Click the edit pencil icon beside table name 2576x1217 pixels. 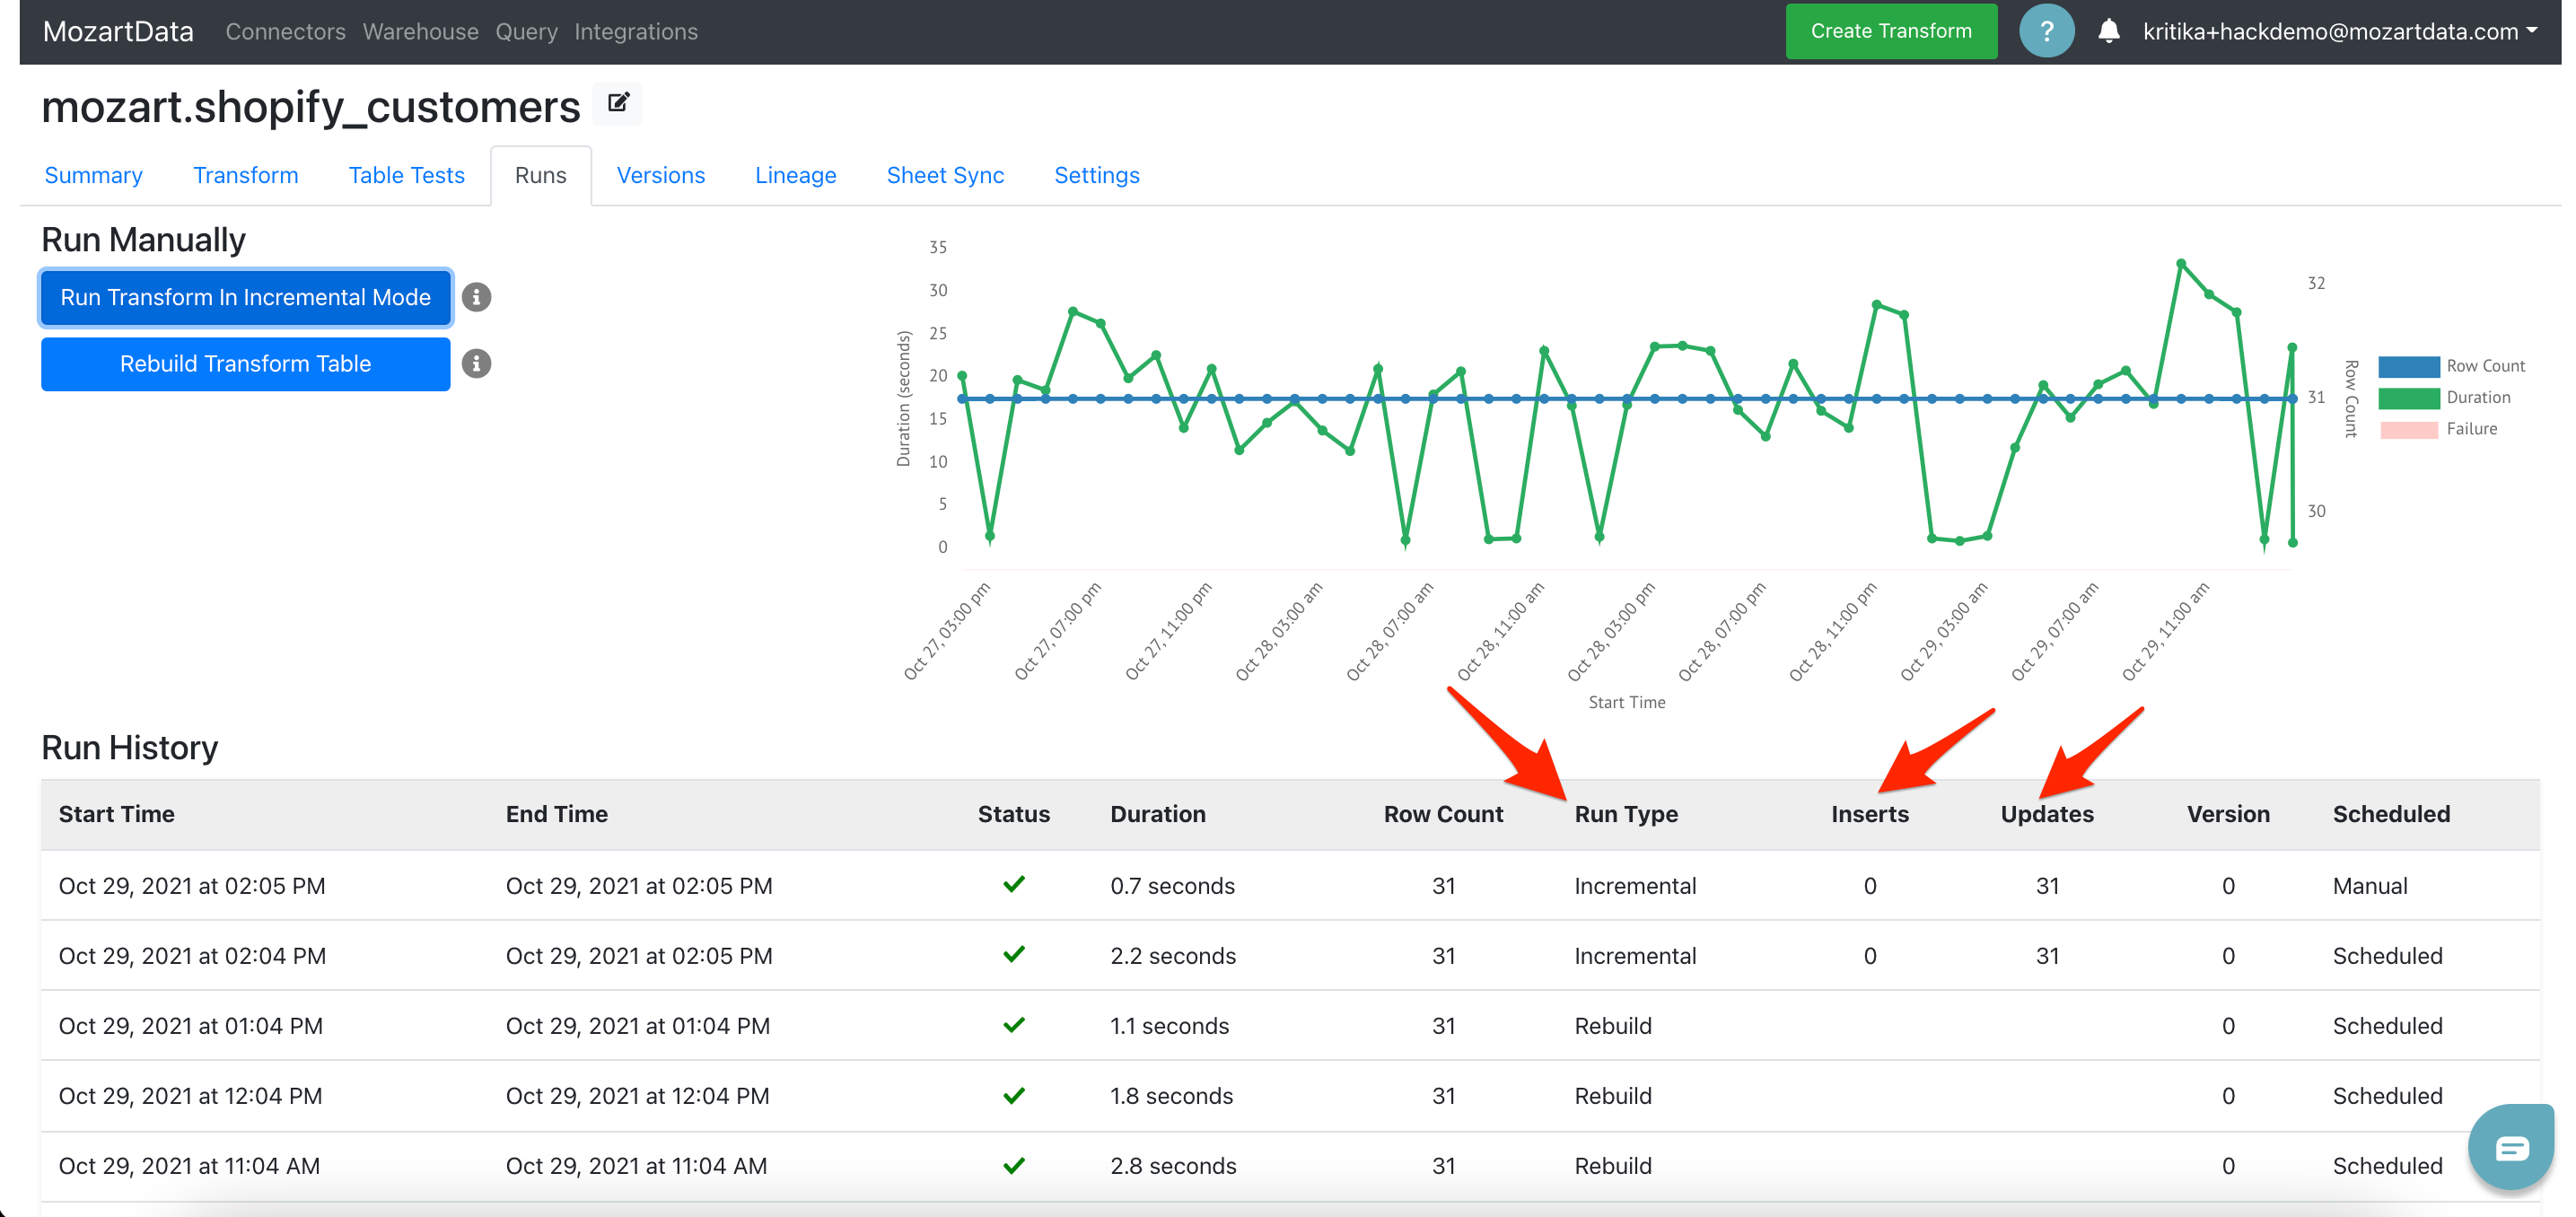tap(618, 103)
